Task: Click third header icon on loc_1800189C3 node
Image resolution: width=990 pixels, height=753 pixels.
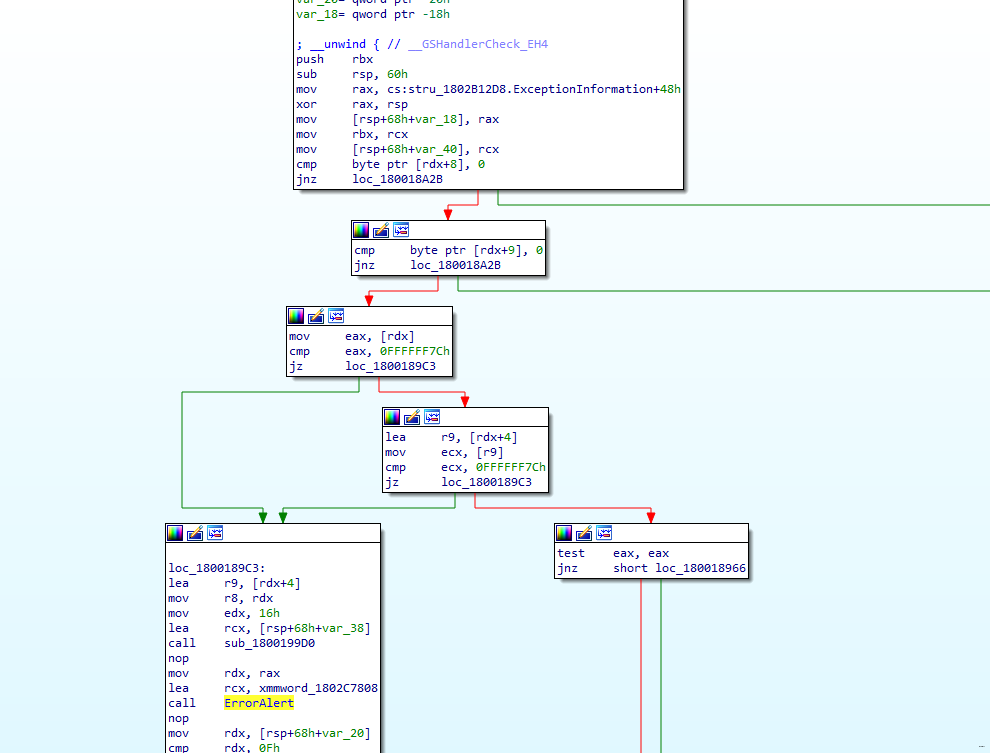Action: tap(215, 533)
